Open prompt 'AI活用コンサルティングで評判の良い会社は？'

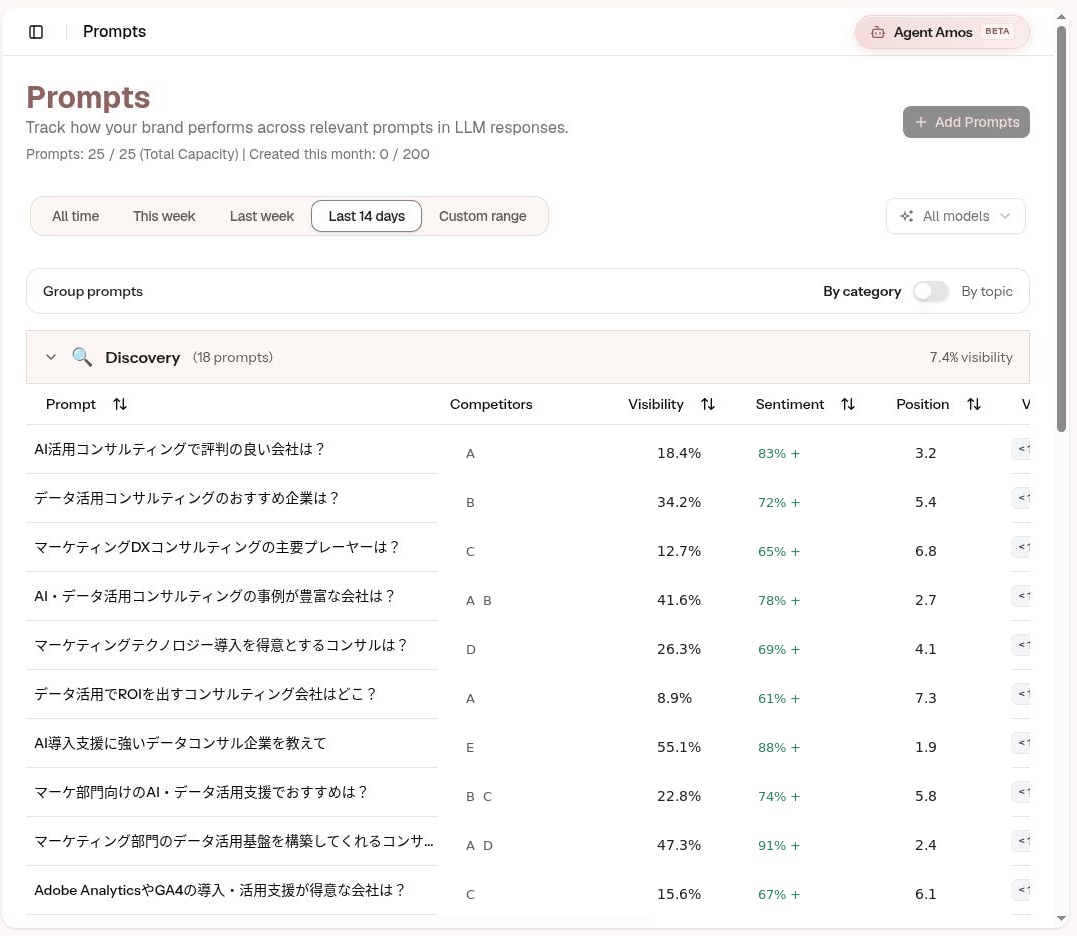[x=179, y=449]
